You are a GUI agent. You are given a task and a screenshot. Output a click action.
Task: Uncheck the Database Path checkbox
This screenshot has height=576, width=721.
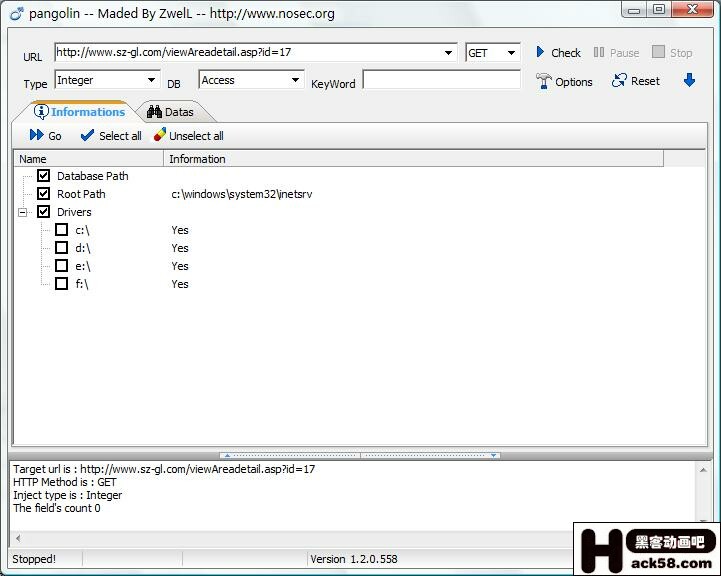point(43,176)
